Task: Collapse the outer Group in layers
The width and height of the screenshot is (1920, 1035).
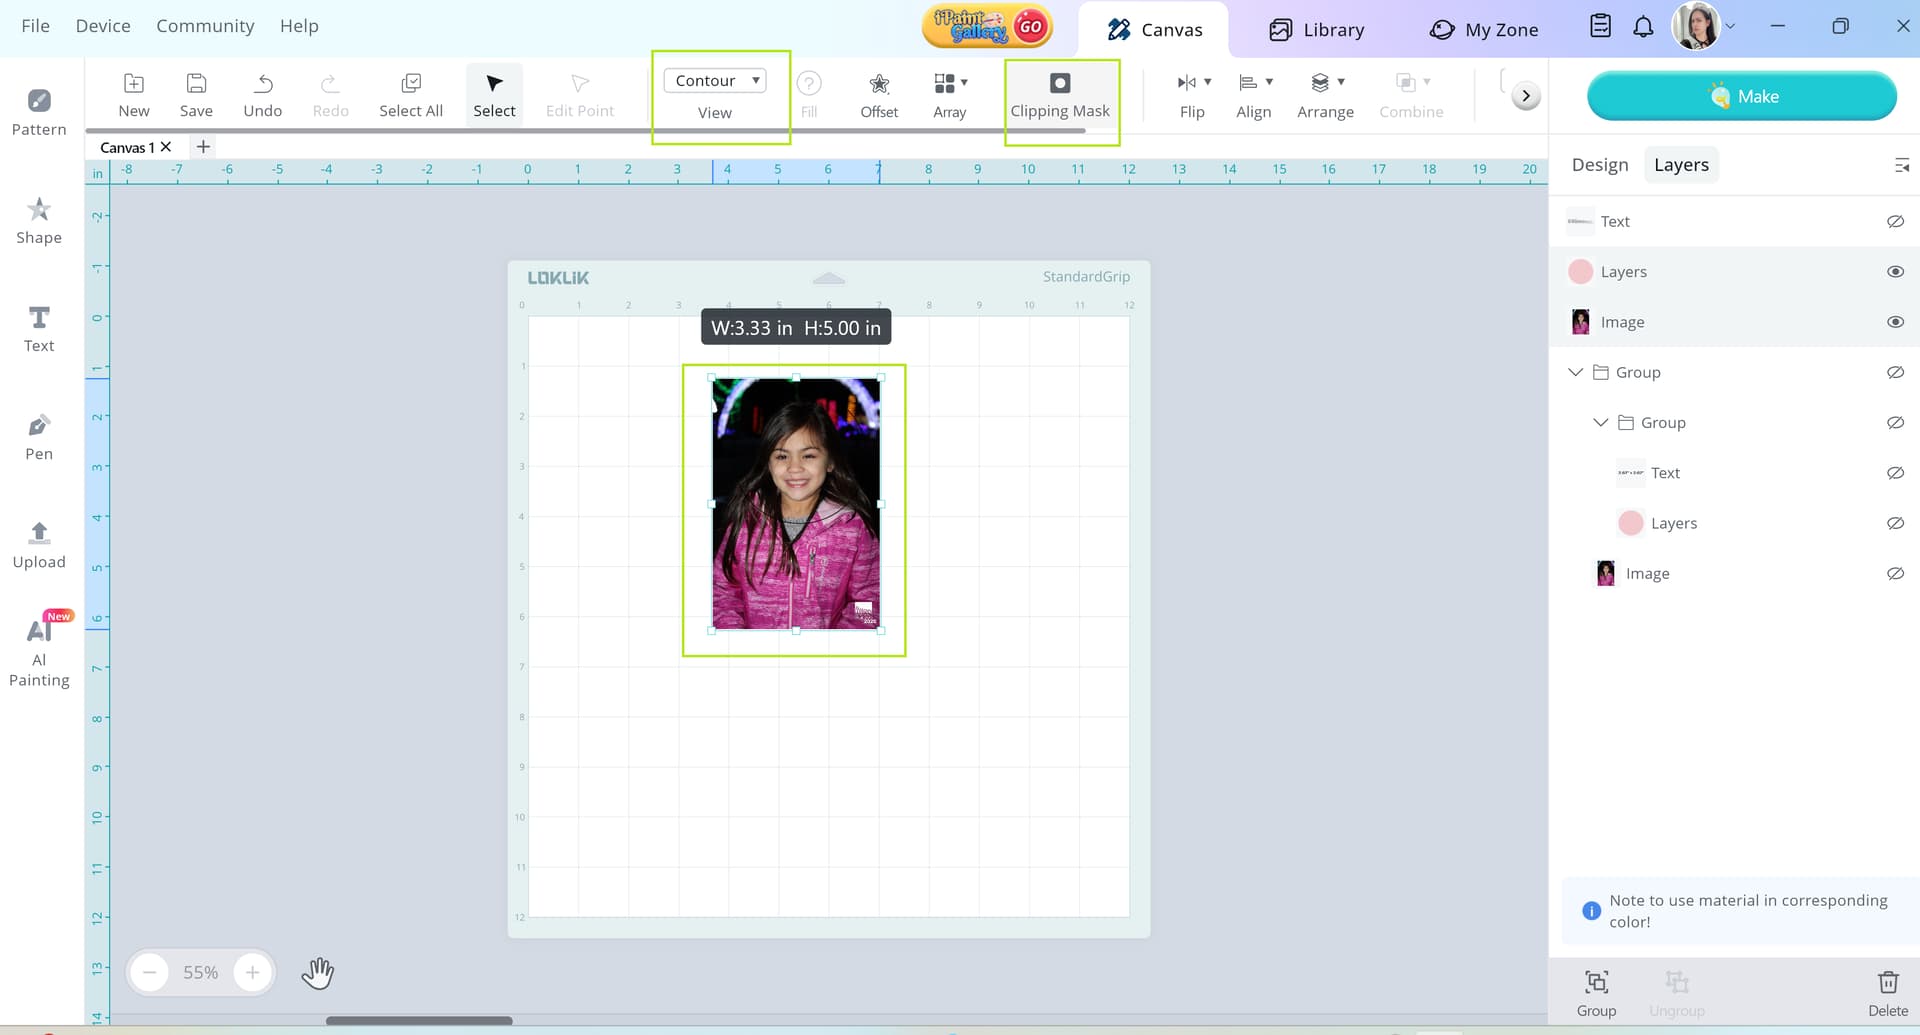Action: (x=1575, y=372)
